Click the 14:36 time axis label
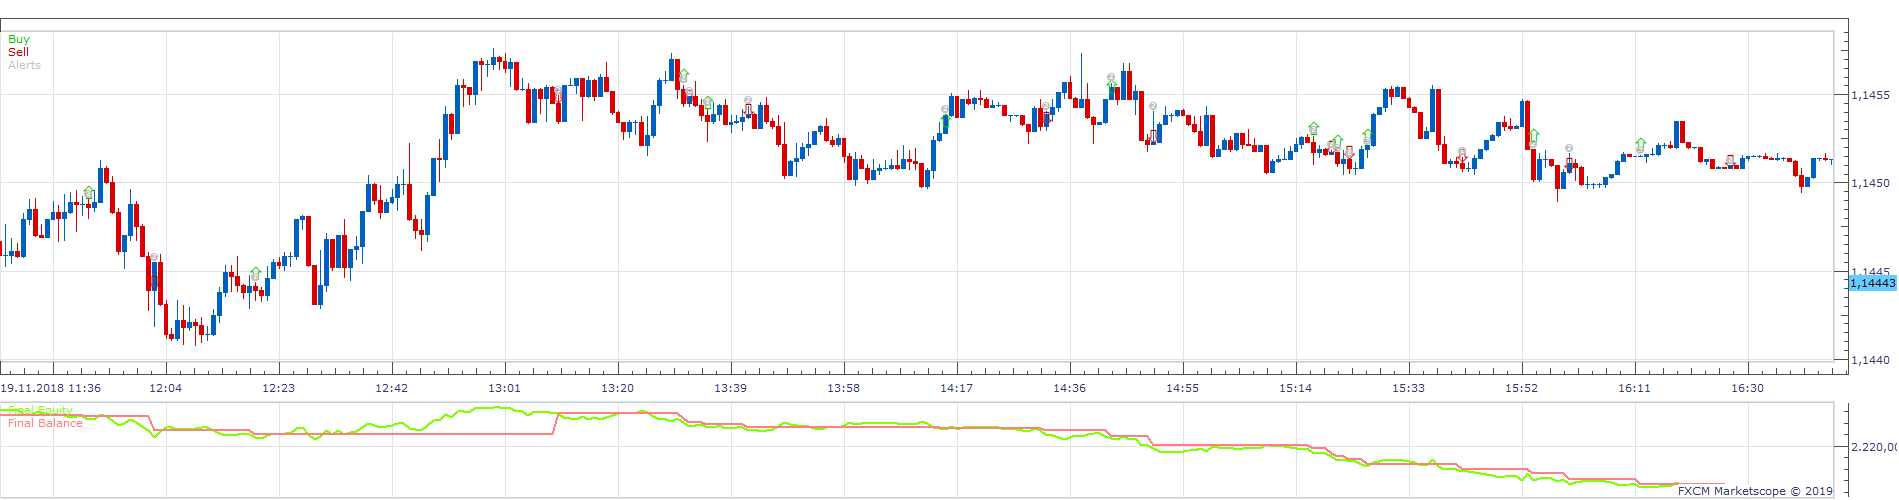Viewport: 1899px width, 500px height. click(x=1070, y=388)
